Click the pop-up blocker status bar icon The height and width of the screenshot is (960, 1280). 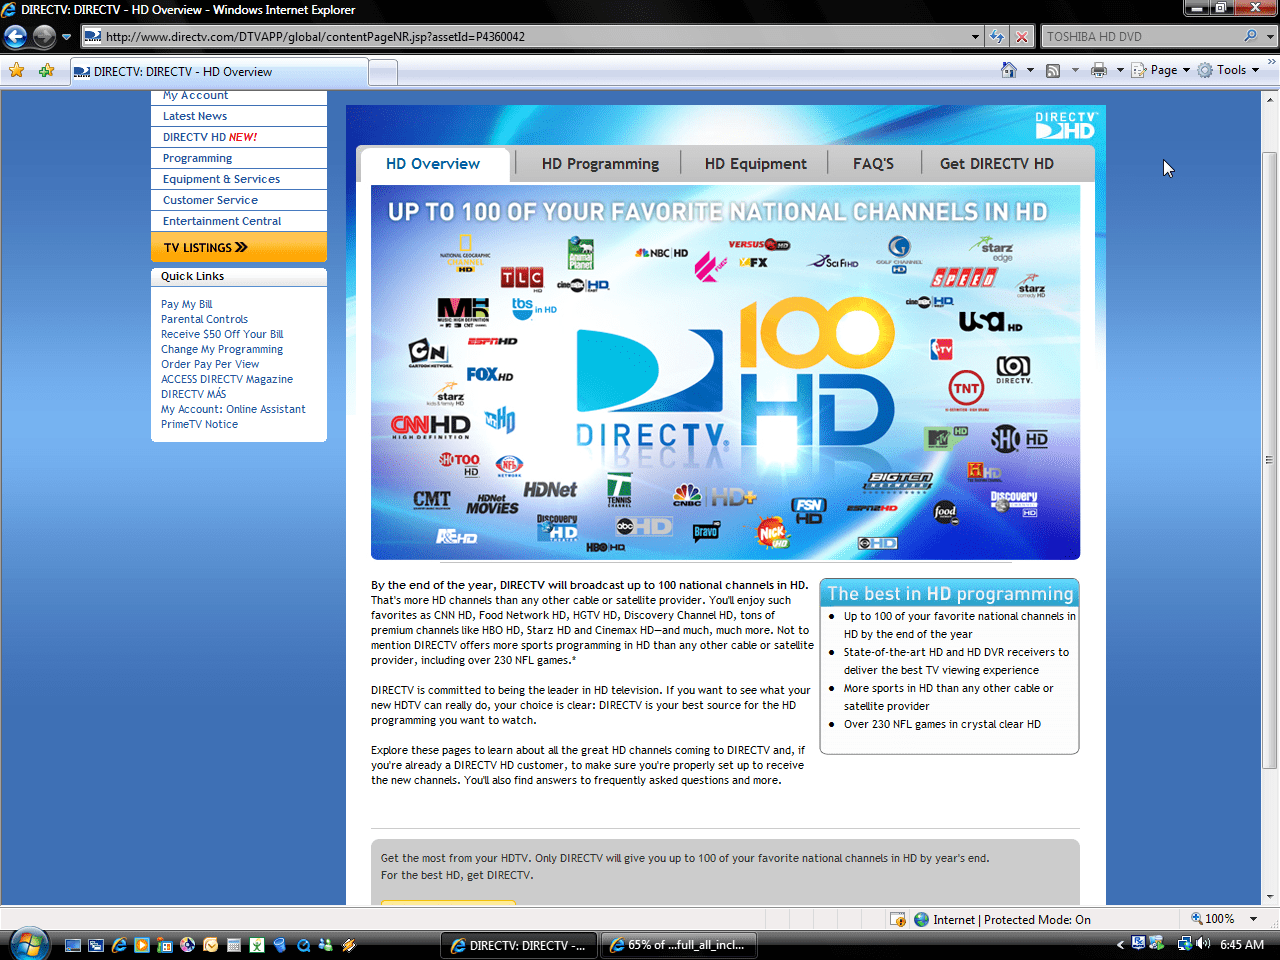click(898, 919)
